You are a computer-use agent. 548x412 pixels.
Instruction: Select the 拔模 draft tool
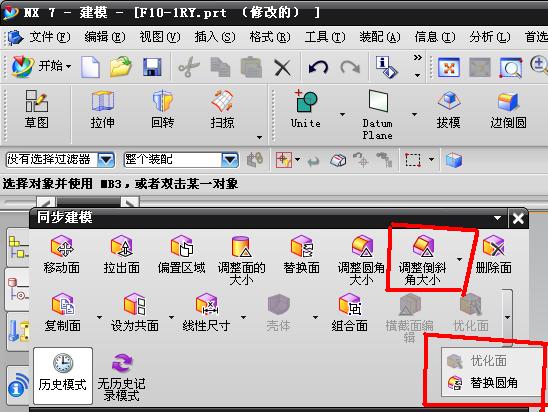(x=448, y=109)
